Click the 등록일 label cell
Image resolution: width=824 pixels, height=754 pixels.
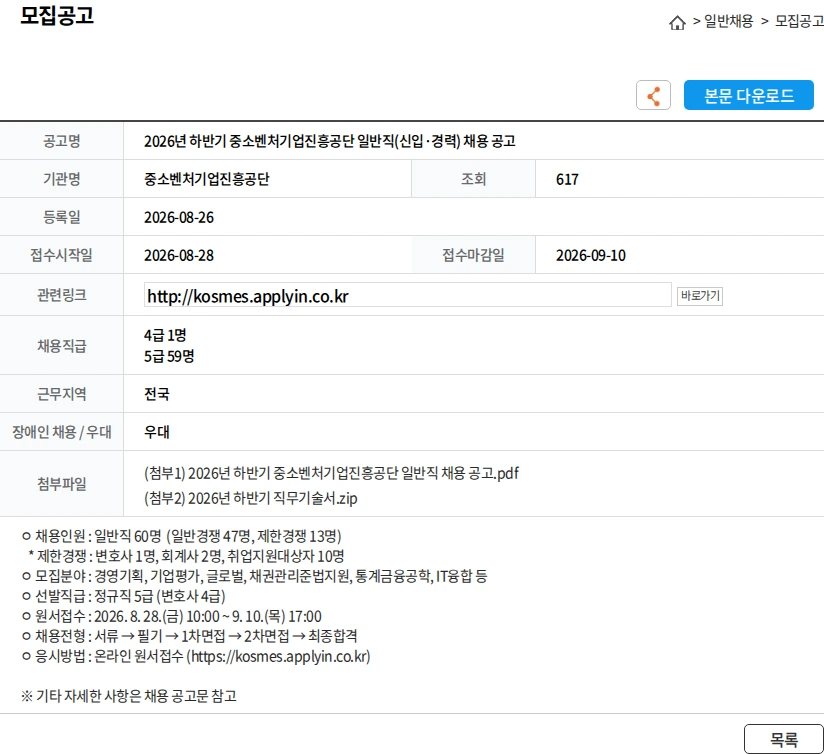pos(61,217)
